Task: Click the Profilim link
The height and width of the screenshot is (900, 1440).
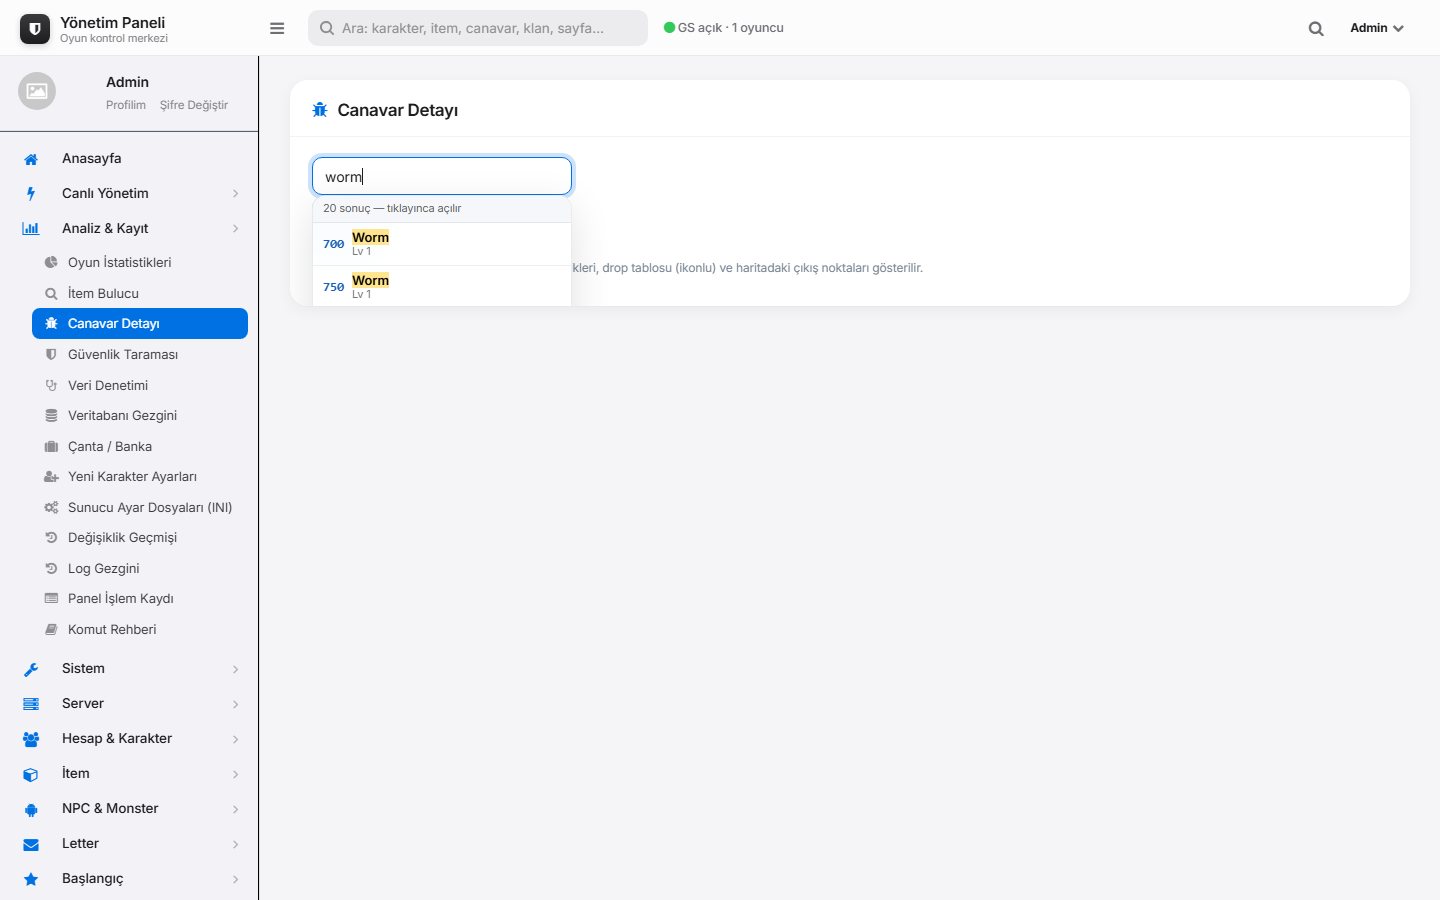Action: click(x=126, y=105)
